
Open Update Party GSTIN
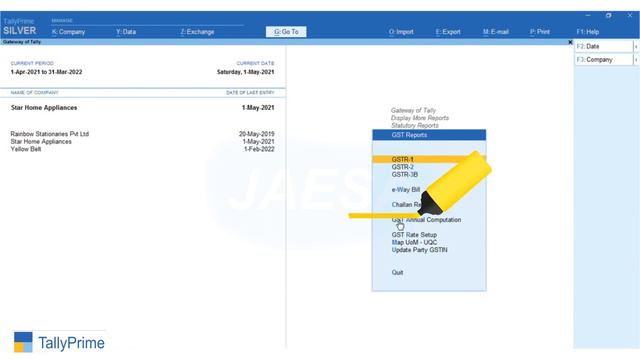419,250
